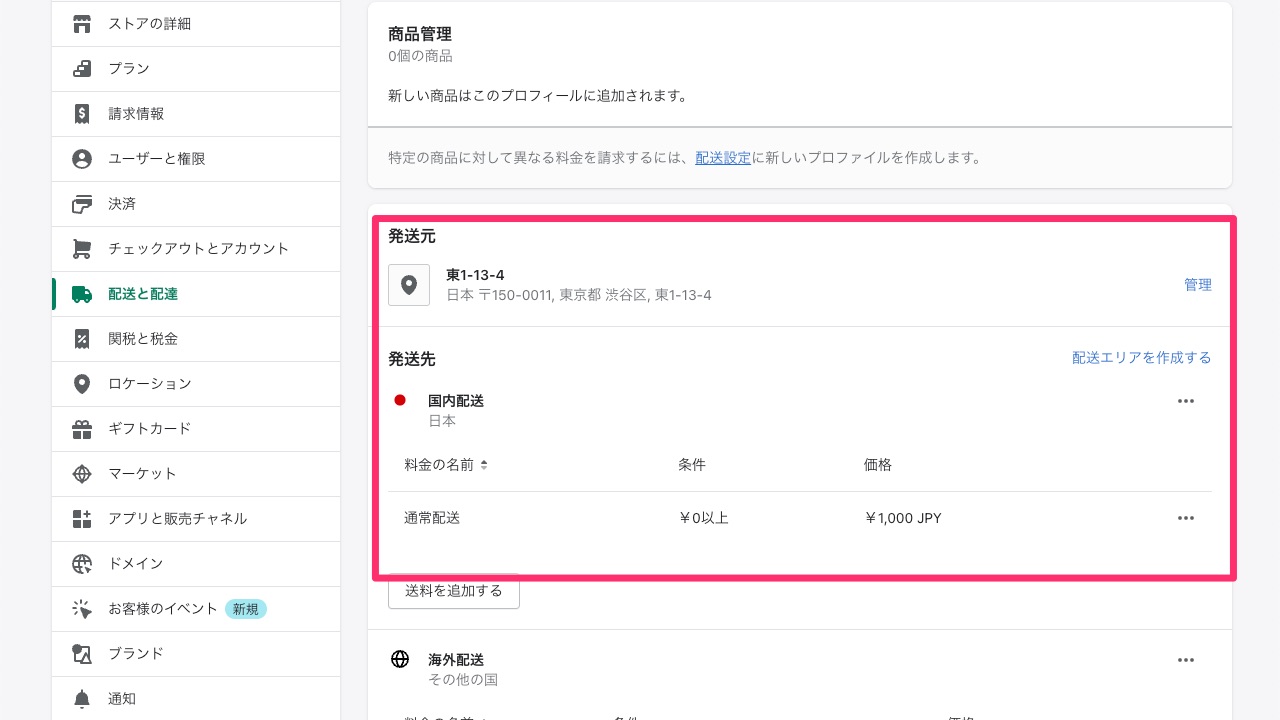Screen dimensions: 1280x720
Task: Open ドメイン settings
Action: point(196,564)
